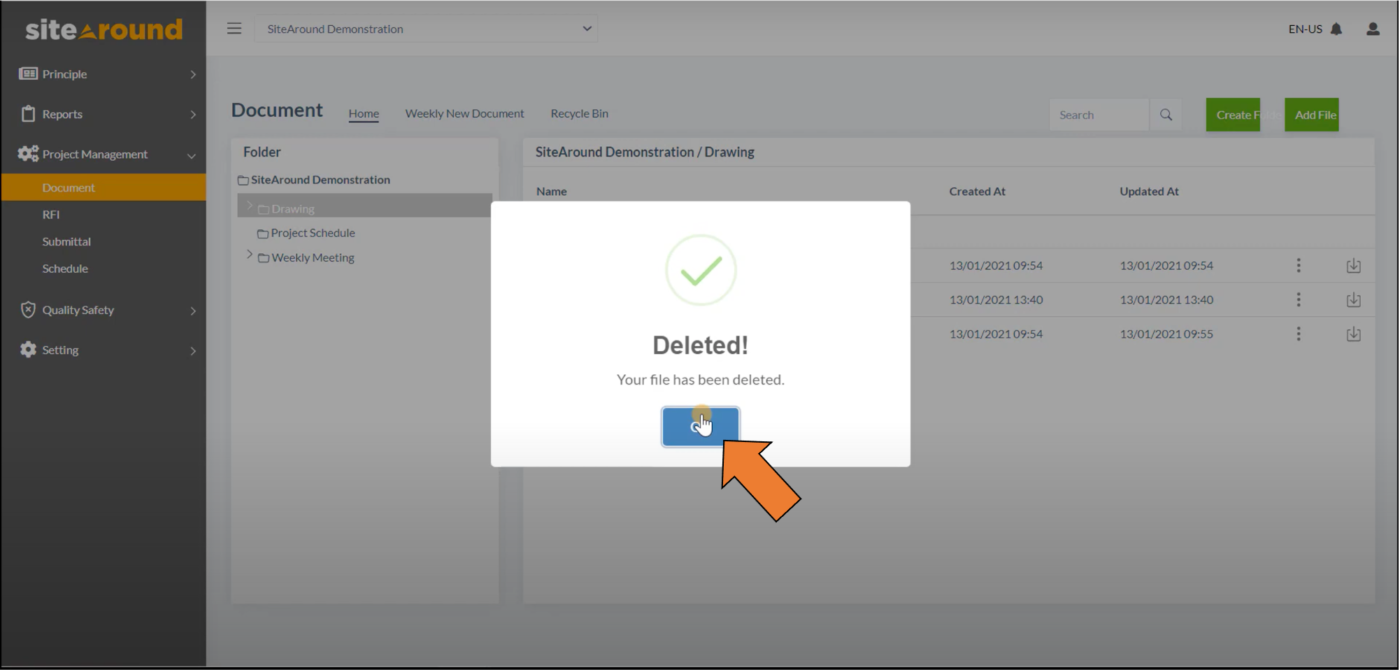Confirm the Deleted dialog with OK
The image size is (1400, 670).
700,425
